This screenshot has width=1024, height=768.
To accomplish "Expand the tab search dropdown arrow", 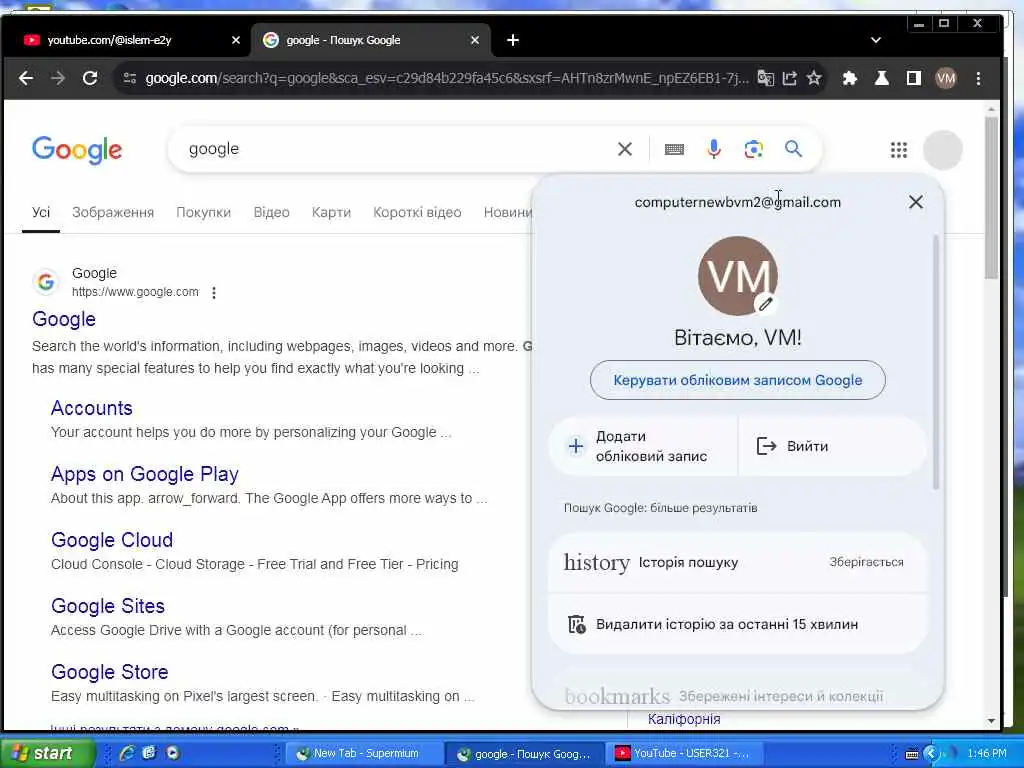I will tap(875, 40).
